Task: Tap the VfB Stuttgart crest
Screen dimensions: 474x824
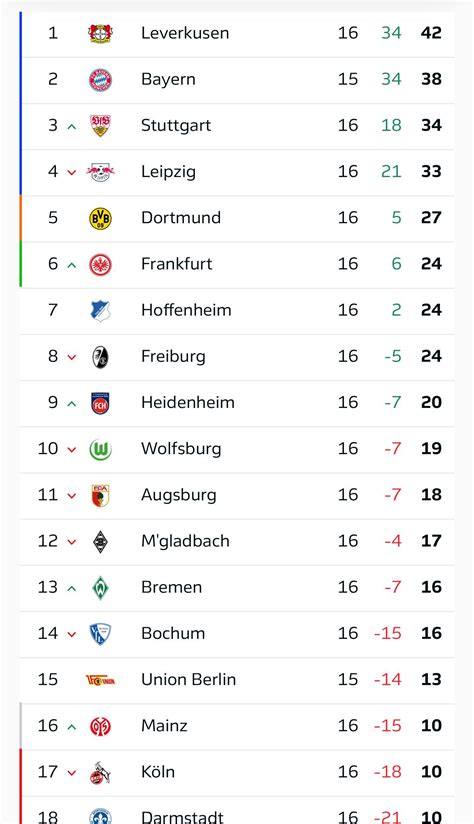Action: pos(100,126)
